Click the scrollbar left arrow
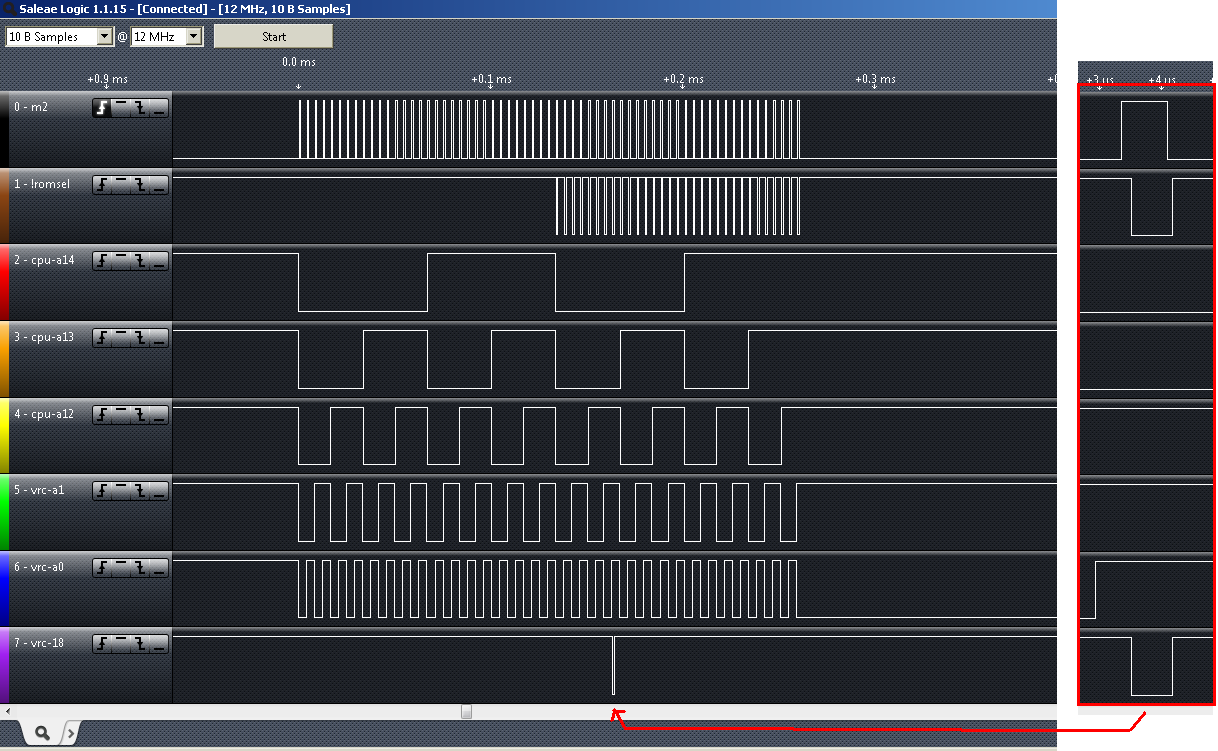Viewport: 1218px width, 751px height. (7, 711)
